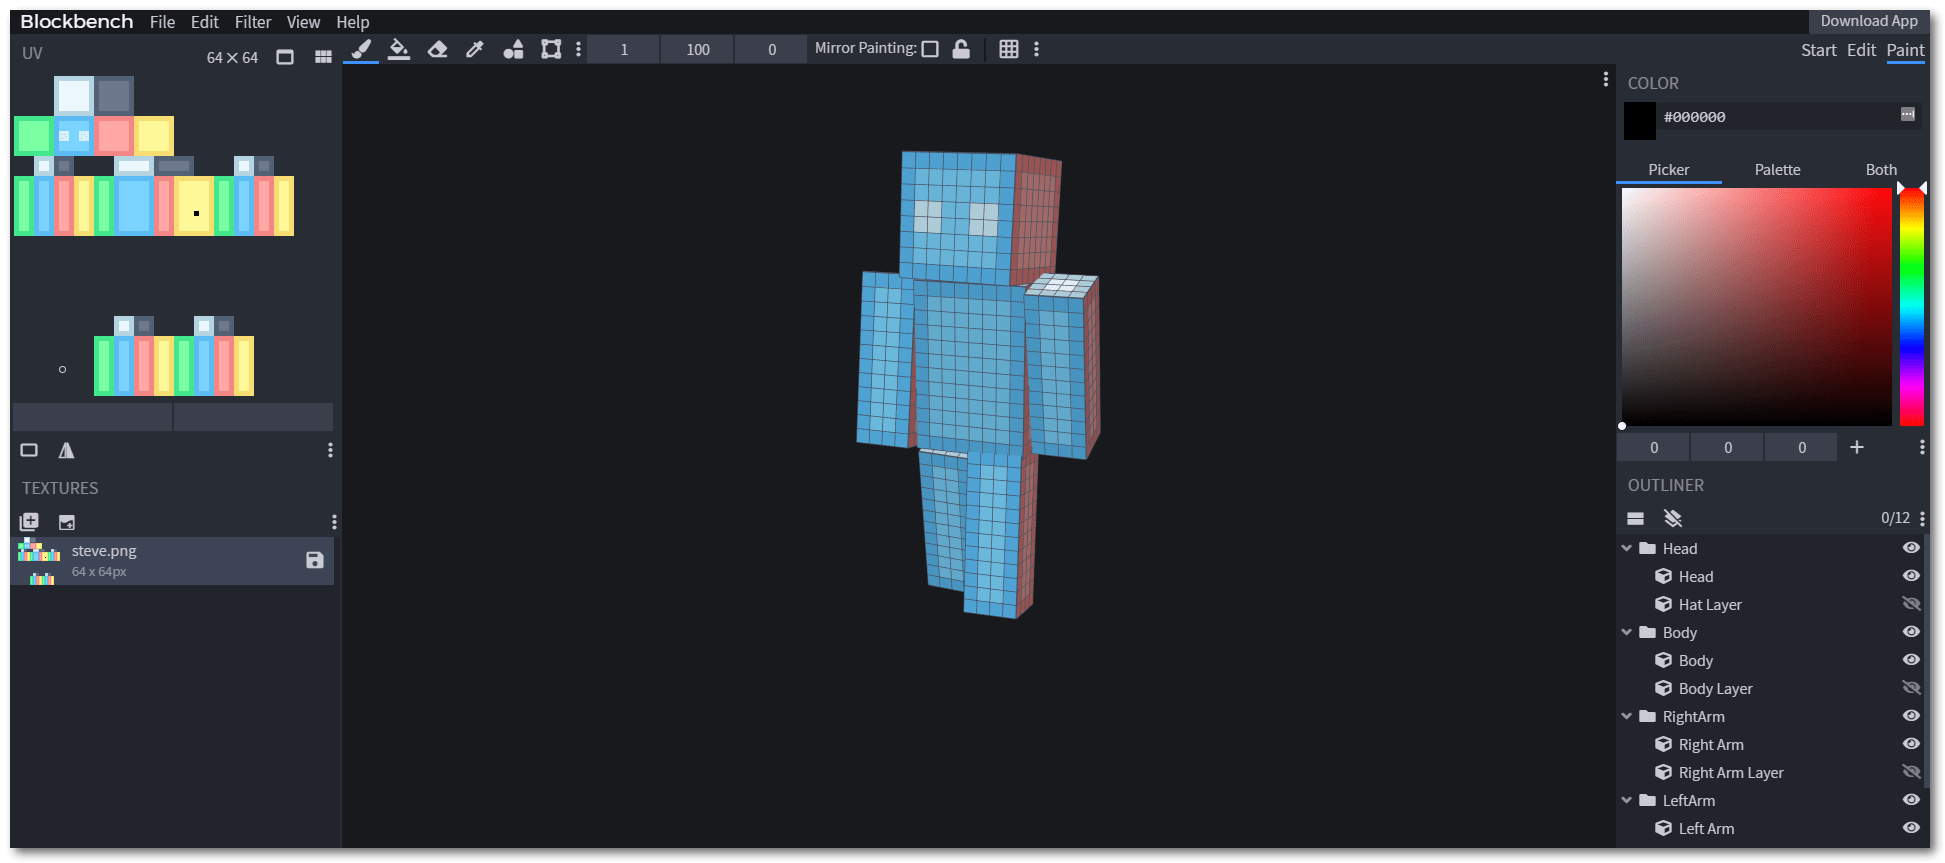The height and width of the screenshot is (863, 1945).
Task: Switch to the Both tab
Action: 1881,170
